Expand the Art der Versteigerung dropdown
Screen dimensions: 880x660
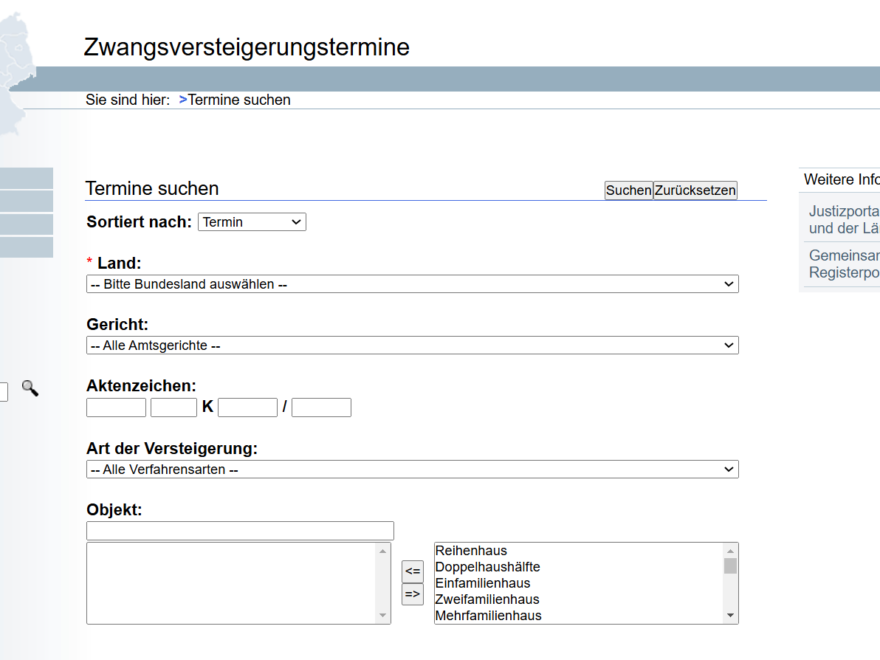coord(412,469)
